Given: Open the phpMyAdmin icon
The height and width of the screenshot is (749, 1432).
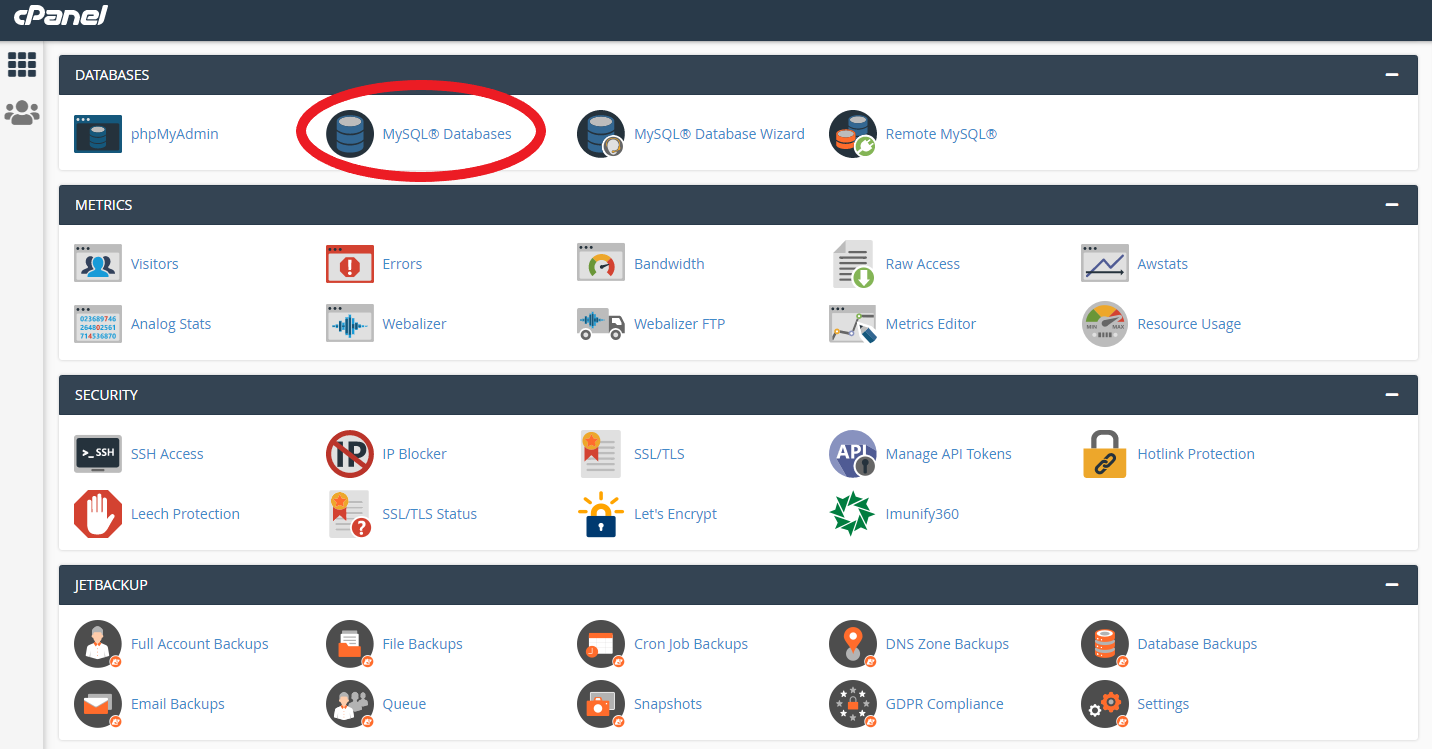Looking at the screenshot, I should [x=97, y=134].
